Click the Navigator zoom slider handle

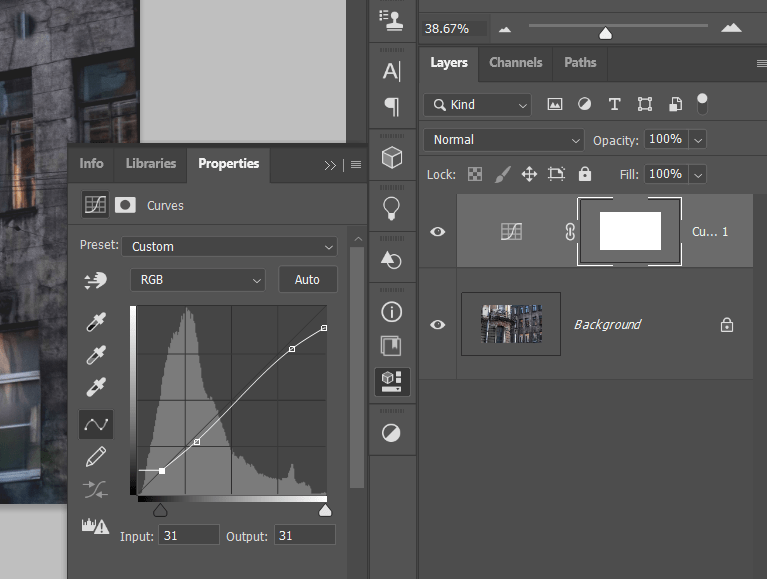click(606, 33)
